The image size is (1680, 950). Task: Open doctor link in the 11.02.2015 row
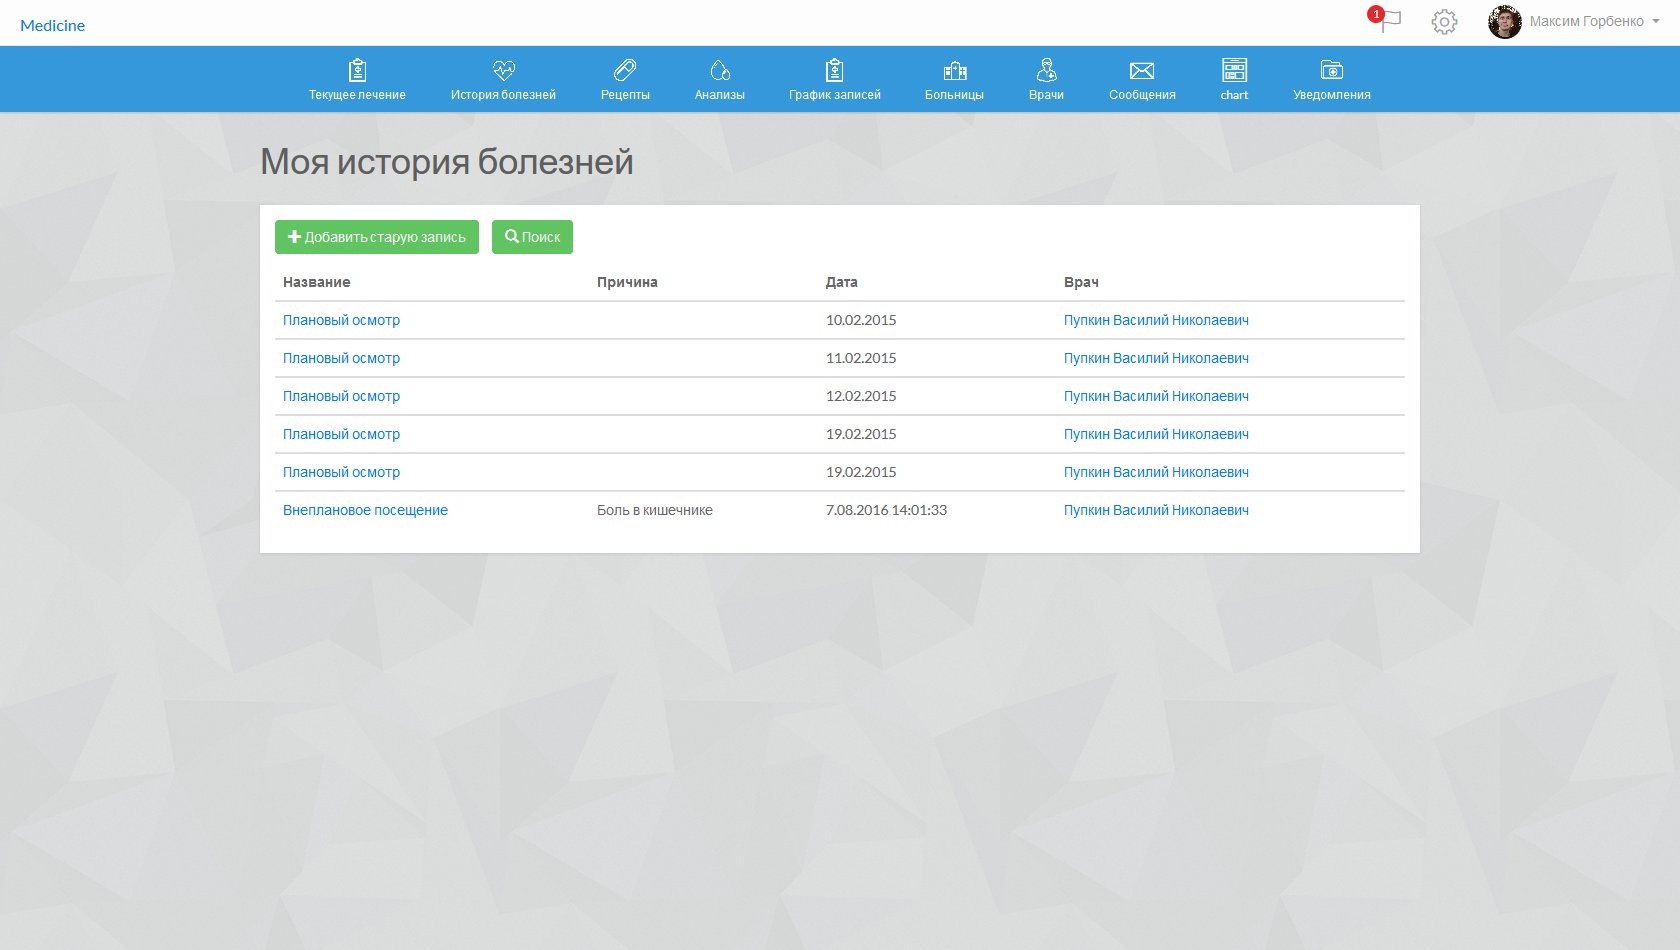coord(1156,358)
